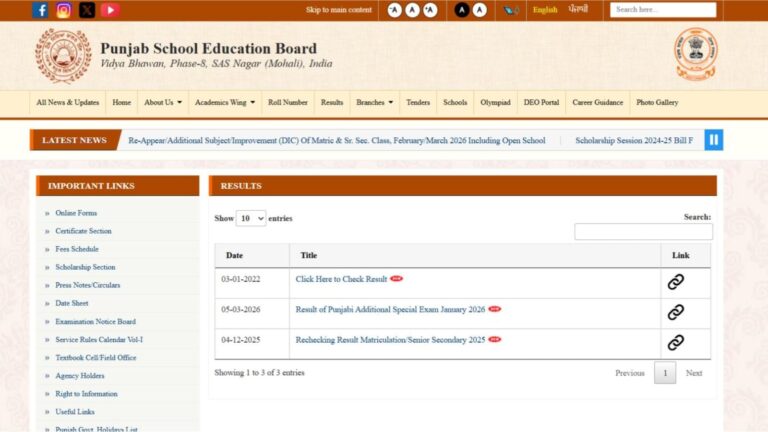Open Schools menu item
This screenshot has height=432, width=768.
455,102
